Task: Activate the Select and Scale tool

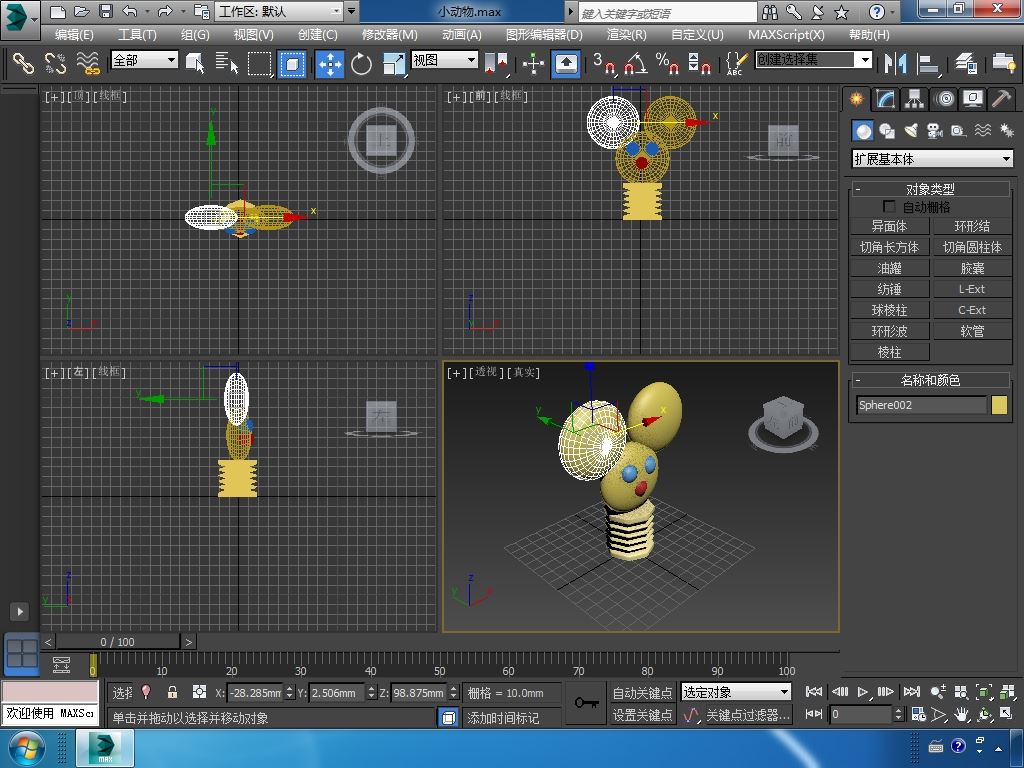Action: tap(394, 63)
